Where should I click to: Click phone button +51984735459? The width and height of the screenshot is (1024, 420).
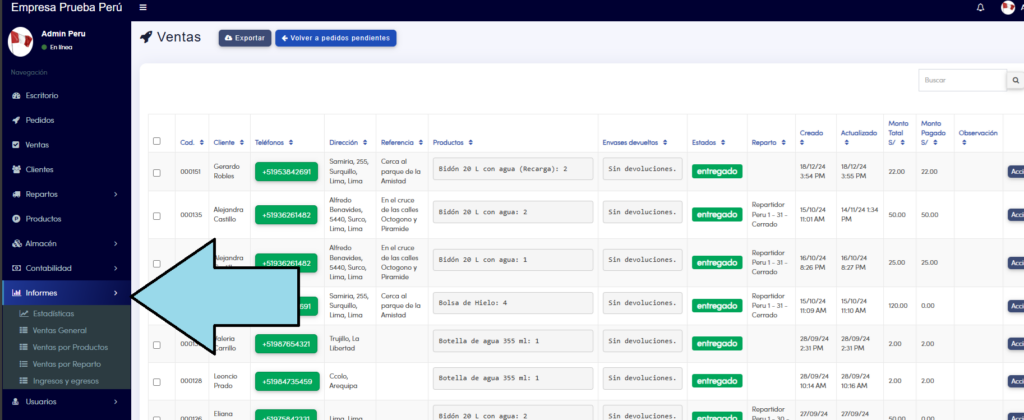pyautogui.click(x=287, y=381)
